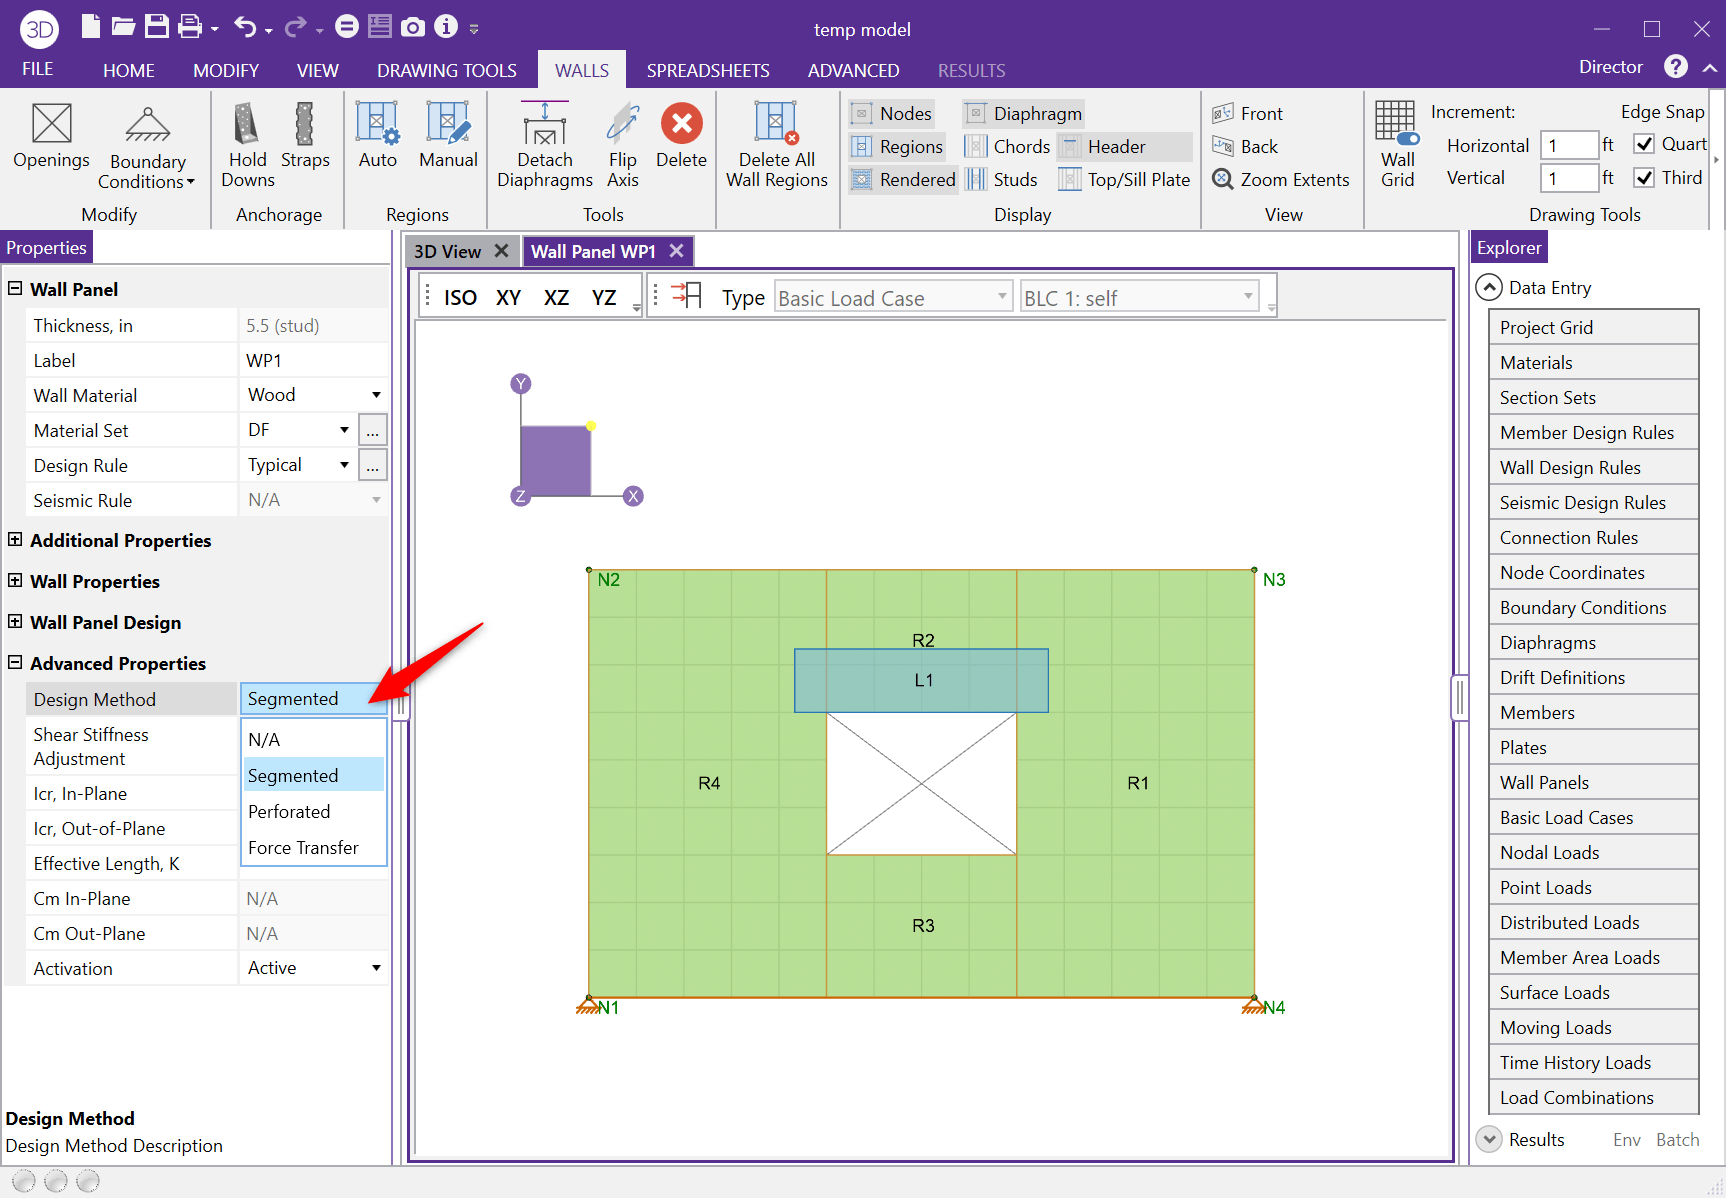The image size is (1726, 1198).
Task: Select Perforated from Design Method list
Action: pos(289,812)
